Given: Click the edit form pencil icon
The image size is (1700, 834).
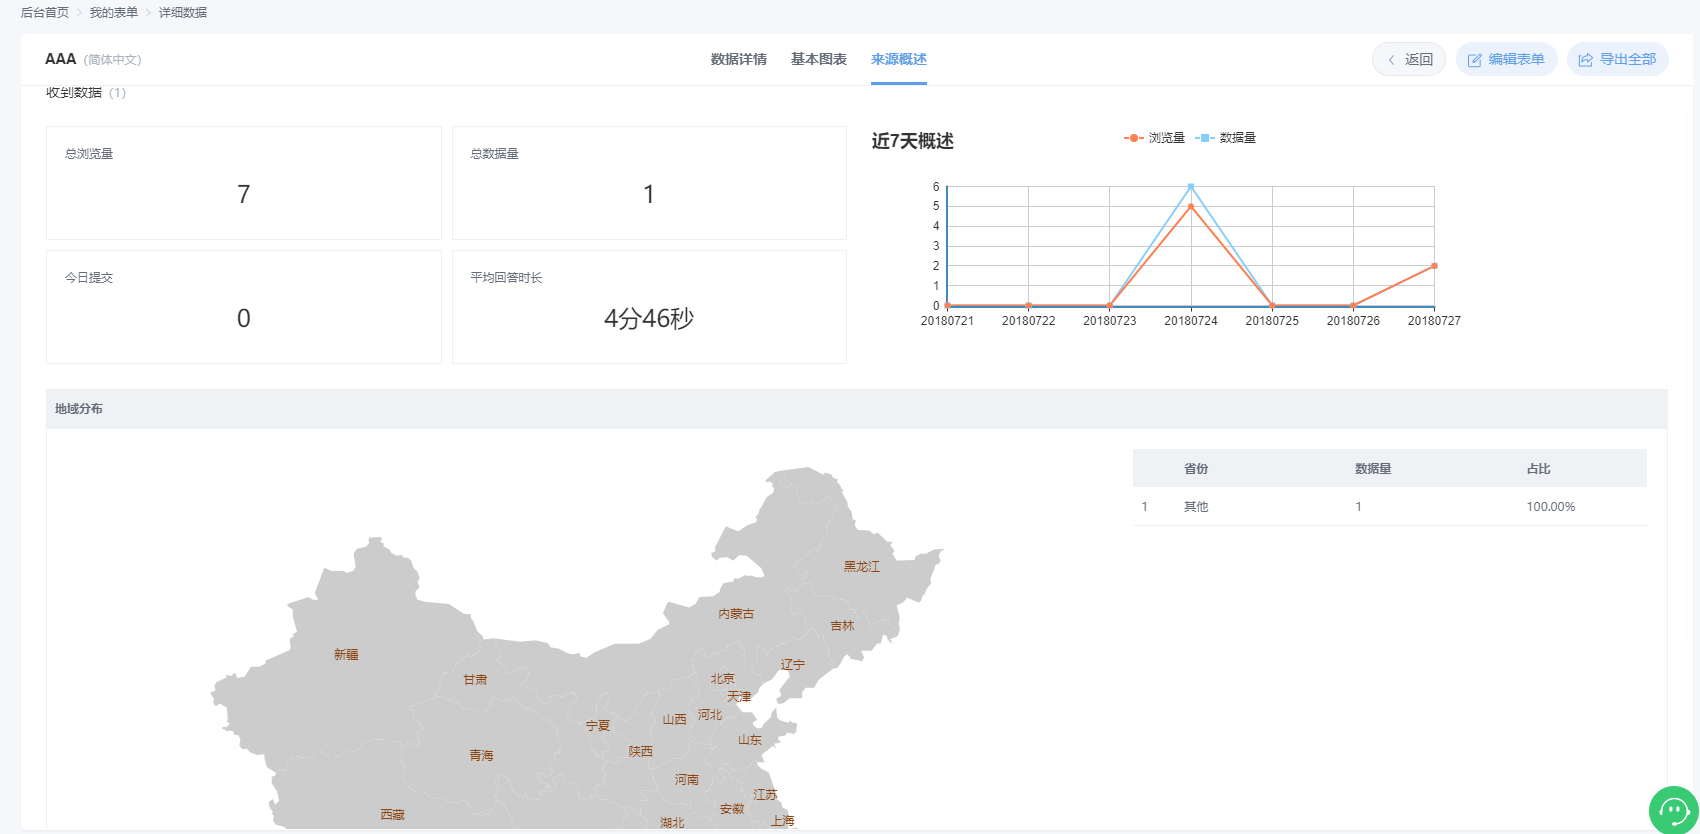Looking at the screenshot, I should point(1474,60).
